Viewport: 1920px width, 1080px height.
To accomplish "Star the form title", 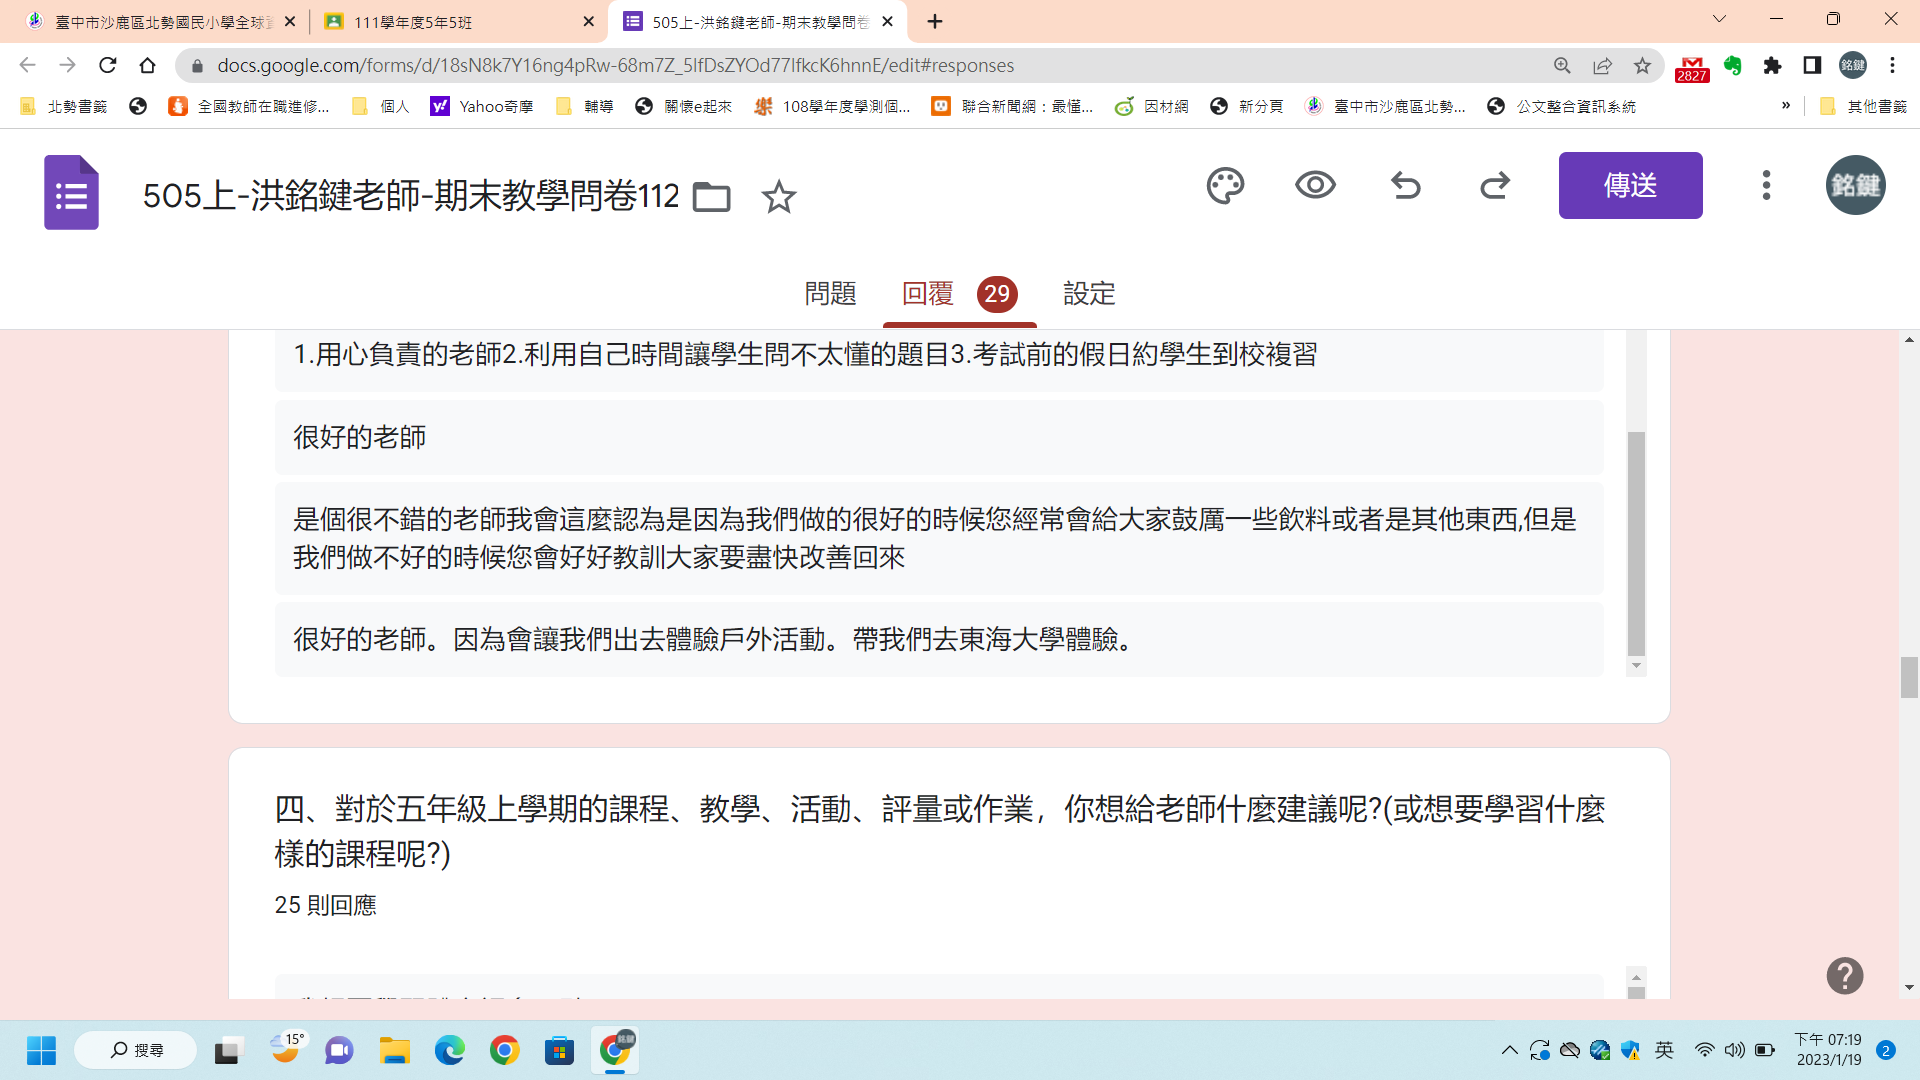I will 779,197.
